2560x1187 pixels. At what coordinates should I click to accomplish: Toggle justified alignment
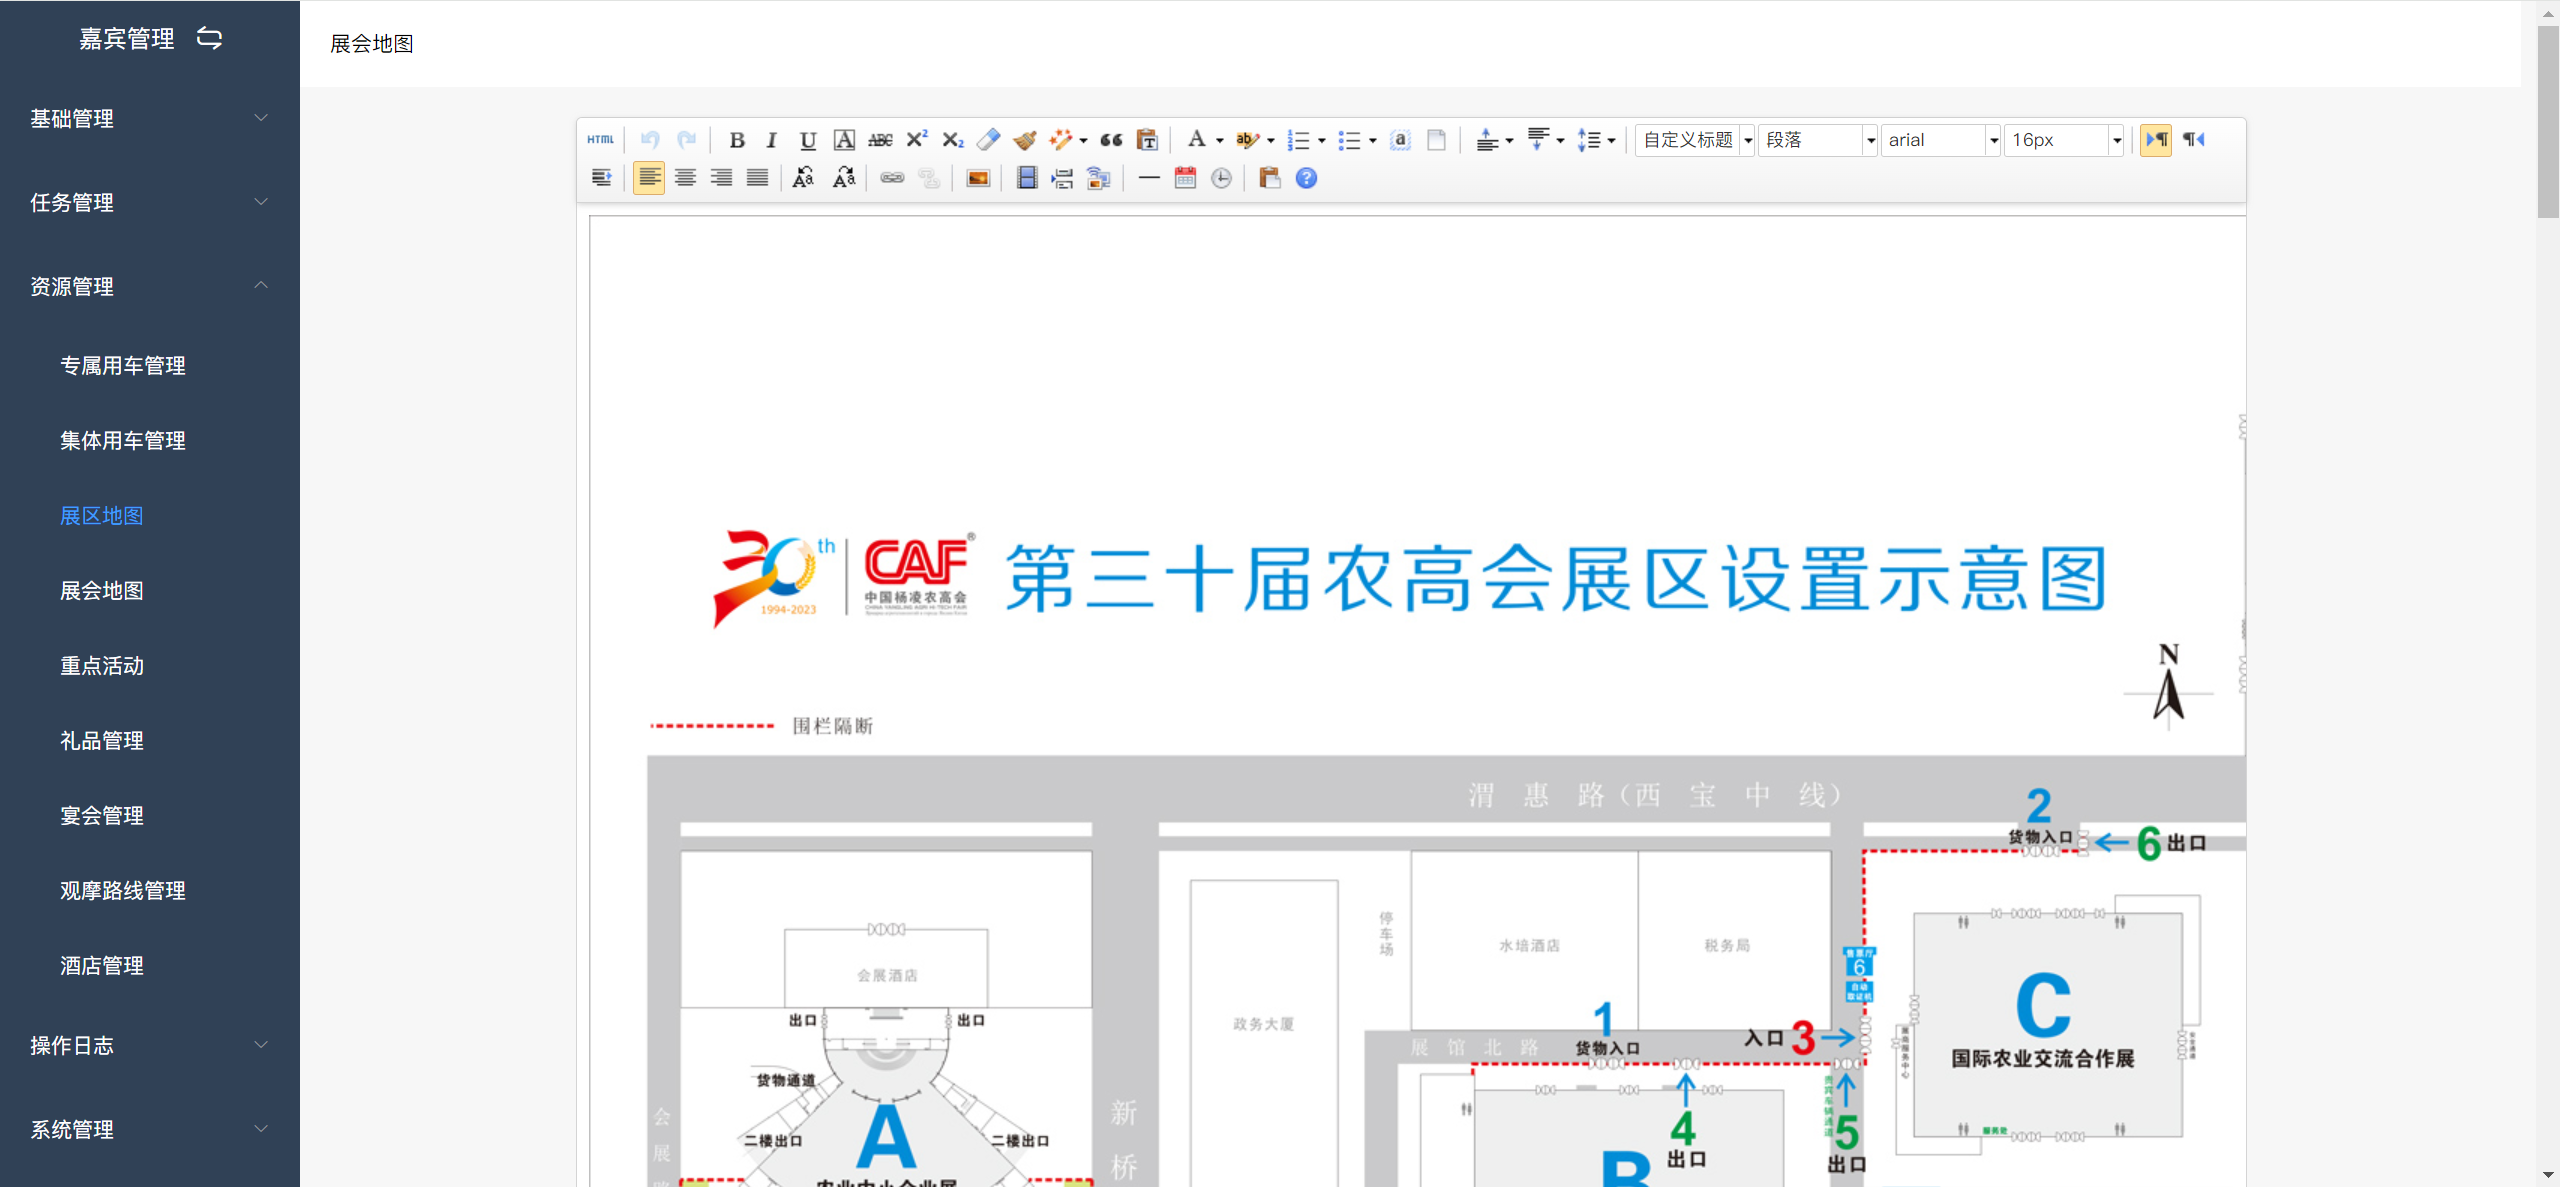758,178
